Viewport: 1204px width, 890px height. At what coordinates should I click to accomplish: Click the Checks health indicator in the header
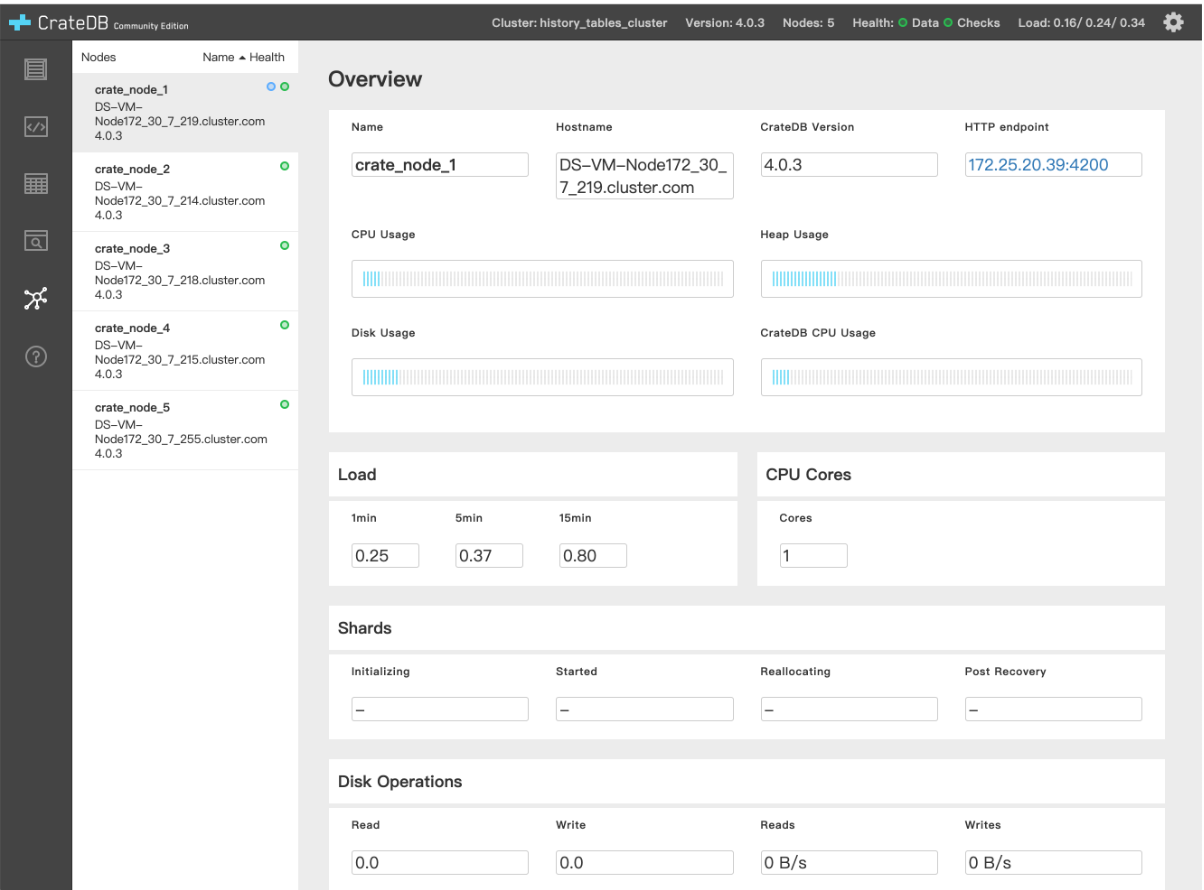click(x=972, y=23)
